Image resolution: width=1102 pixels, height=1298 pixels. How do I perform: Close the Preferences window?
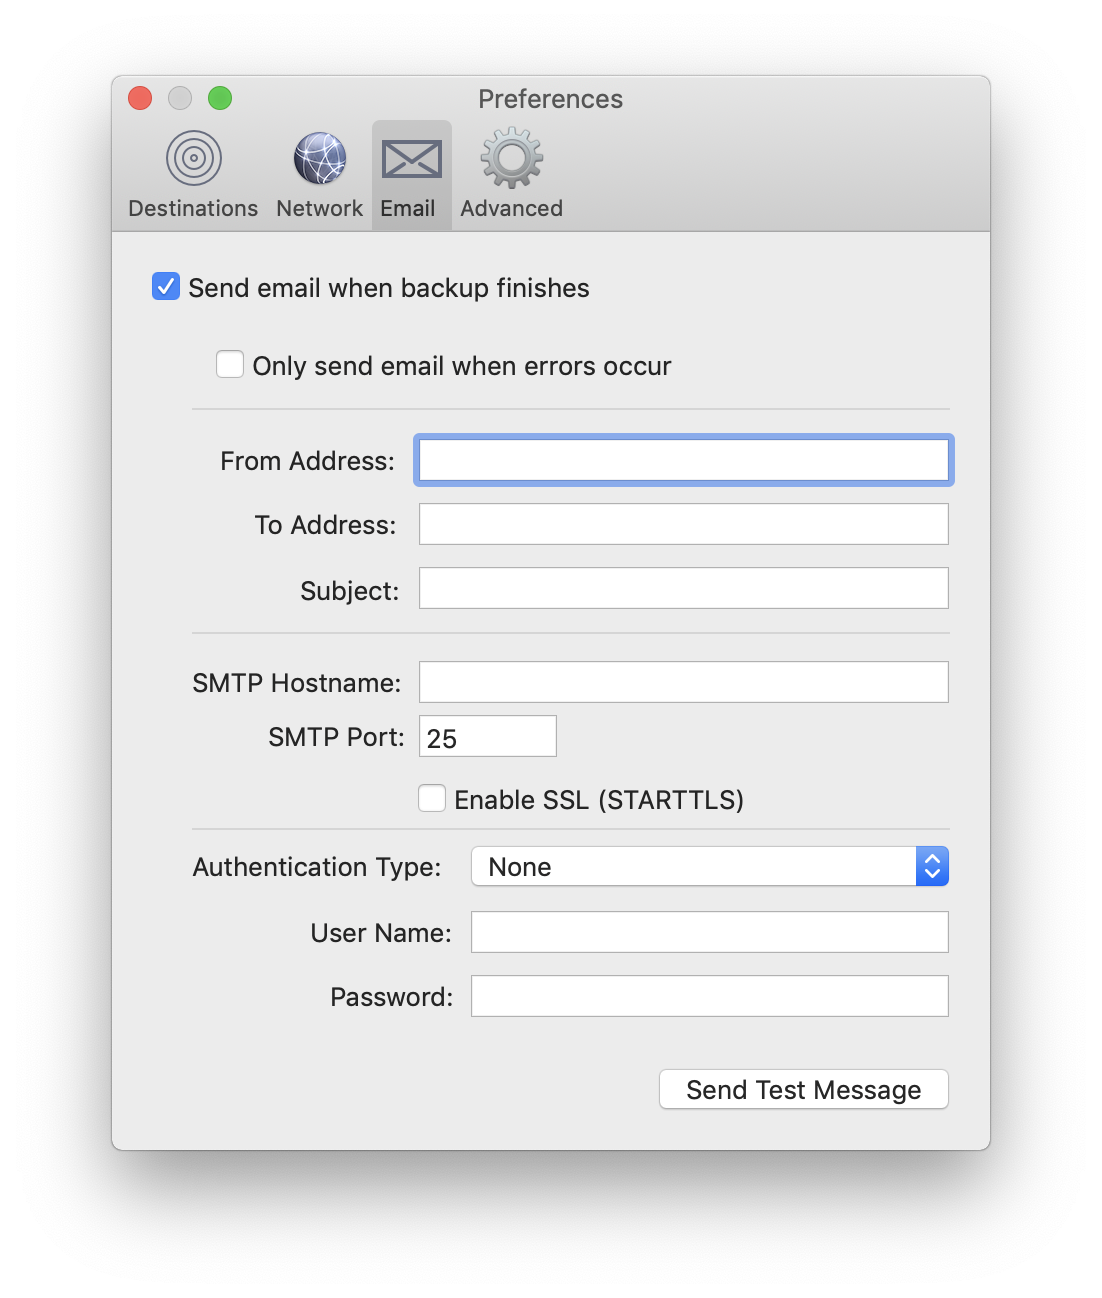[140, 98]
